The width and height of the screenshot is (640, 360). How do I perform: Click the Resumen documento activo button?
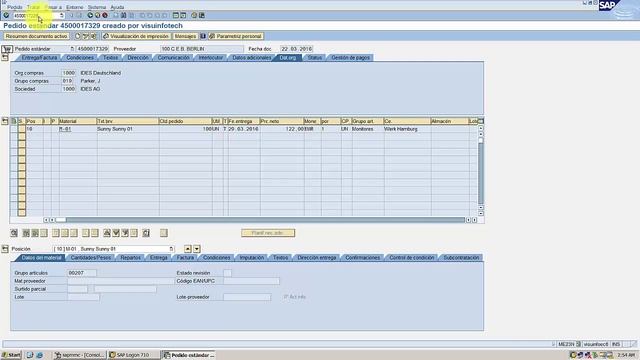click(x=36, y=36)
